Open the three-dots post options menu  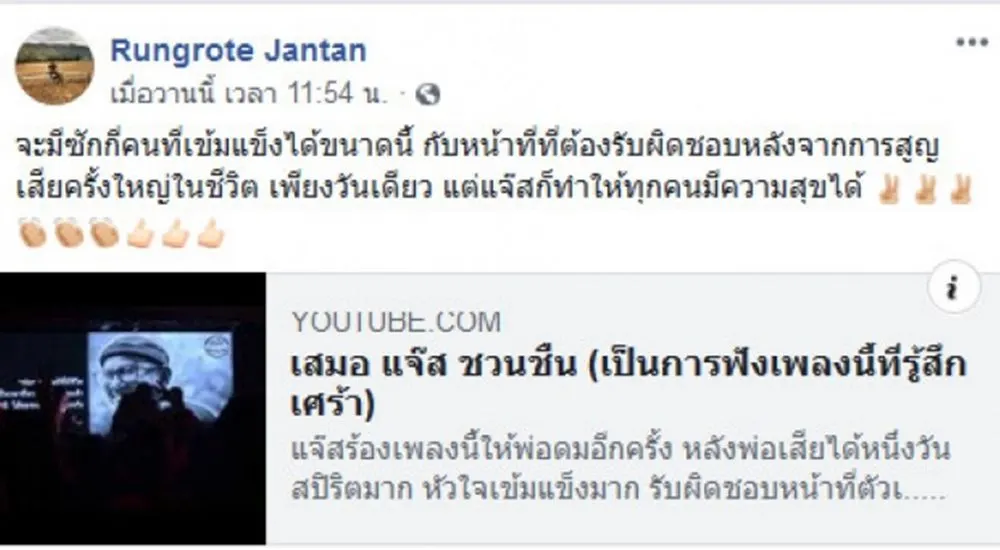pos(971,43)
